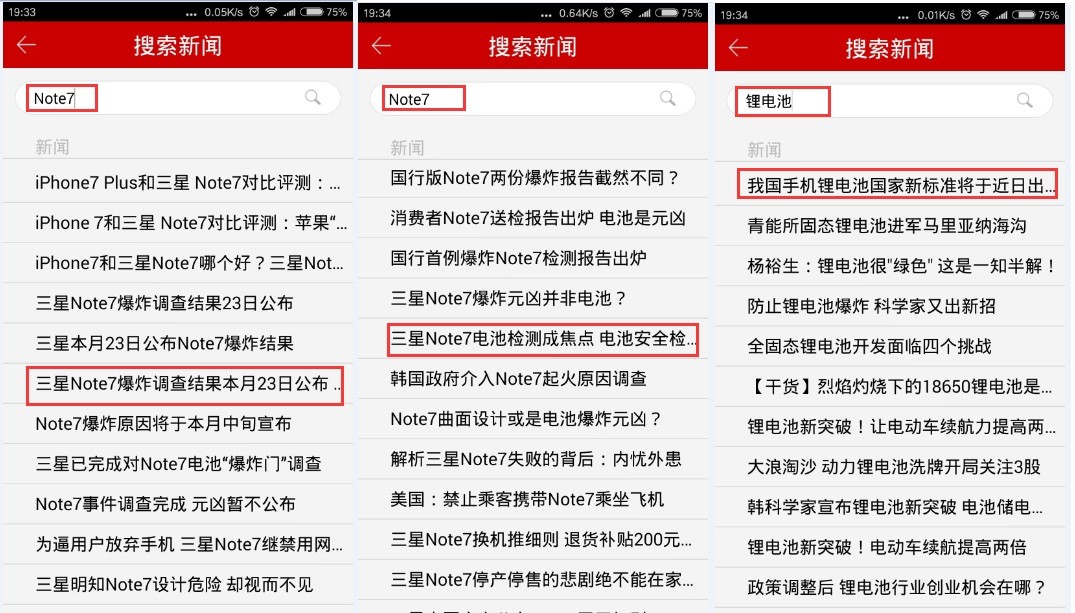Tap back arrow in right phone screen
Image resolution: width=1075 pixels, height=613 pixels.
(x=738, y=48)
